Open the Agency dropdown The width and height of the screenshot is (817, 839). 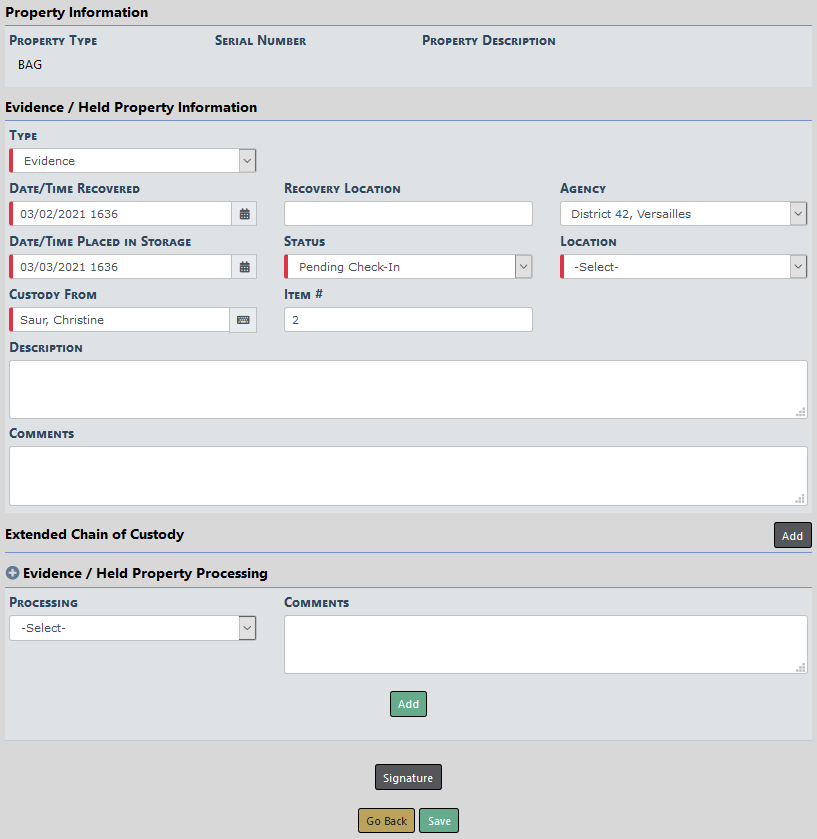tap(683, 214)
